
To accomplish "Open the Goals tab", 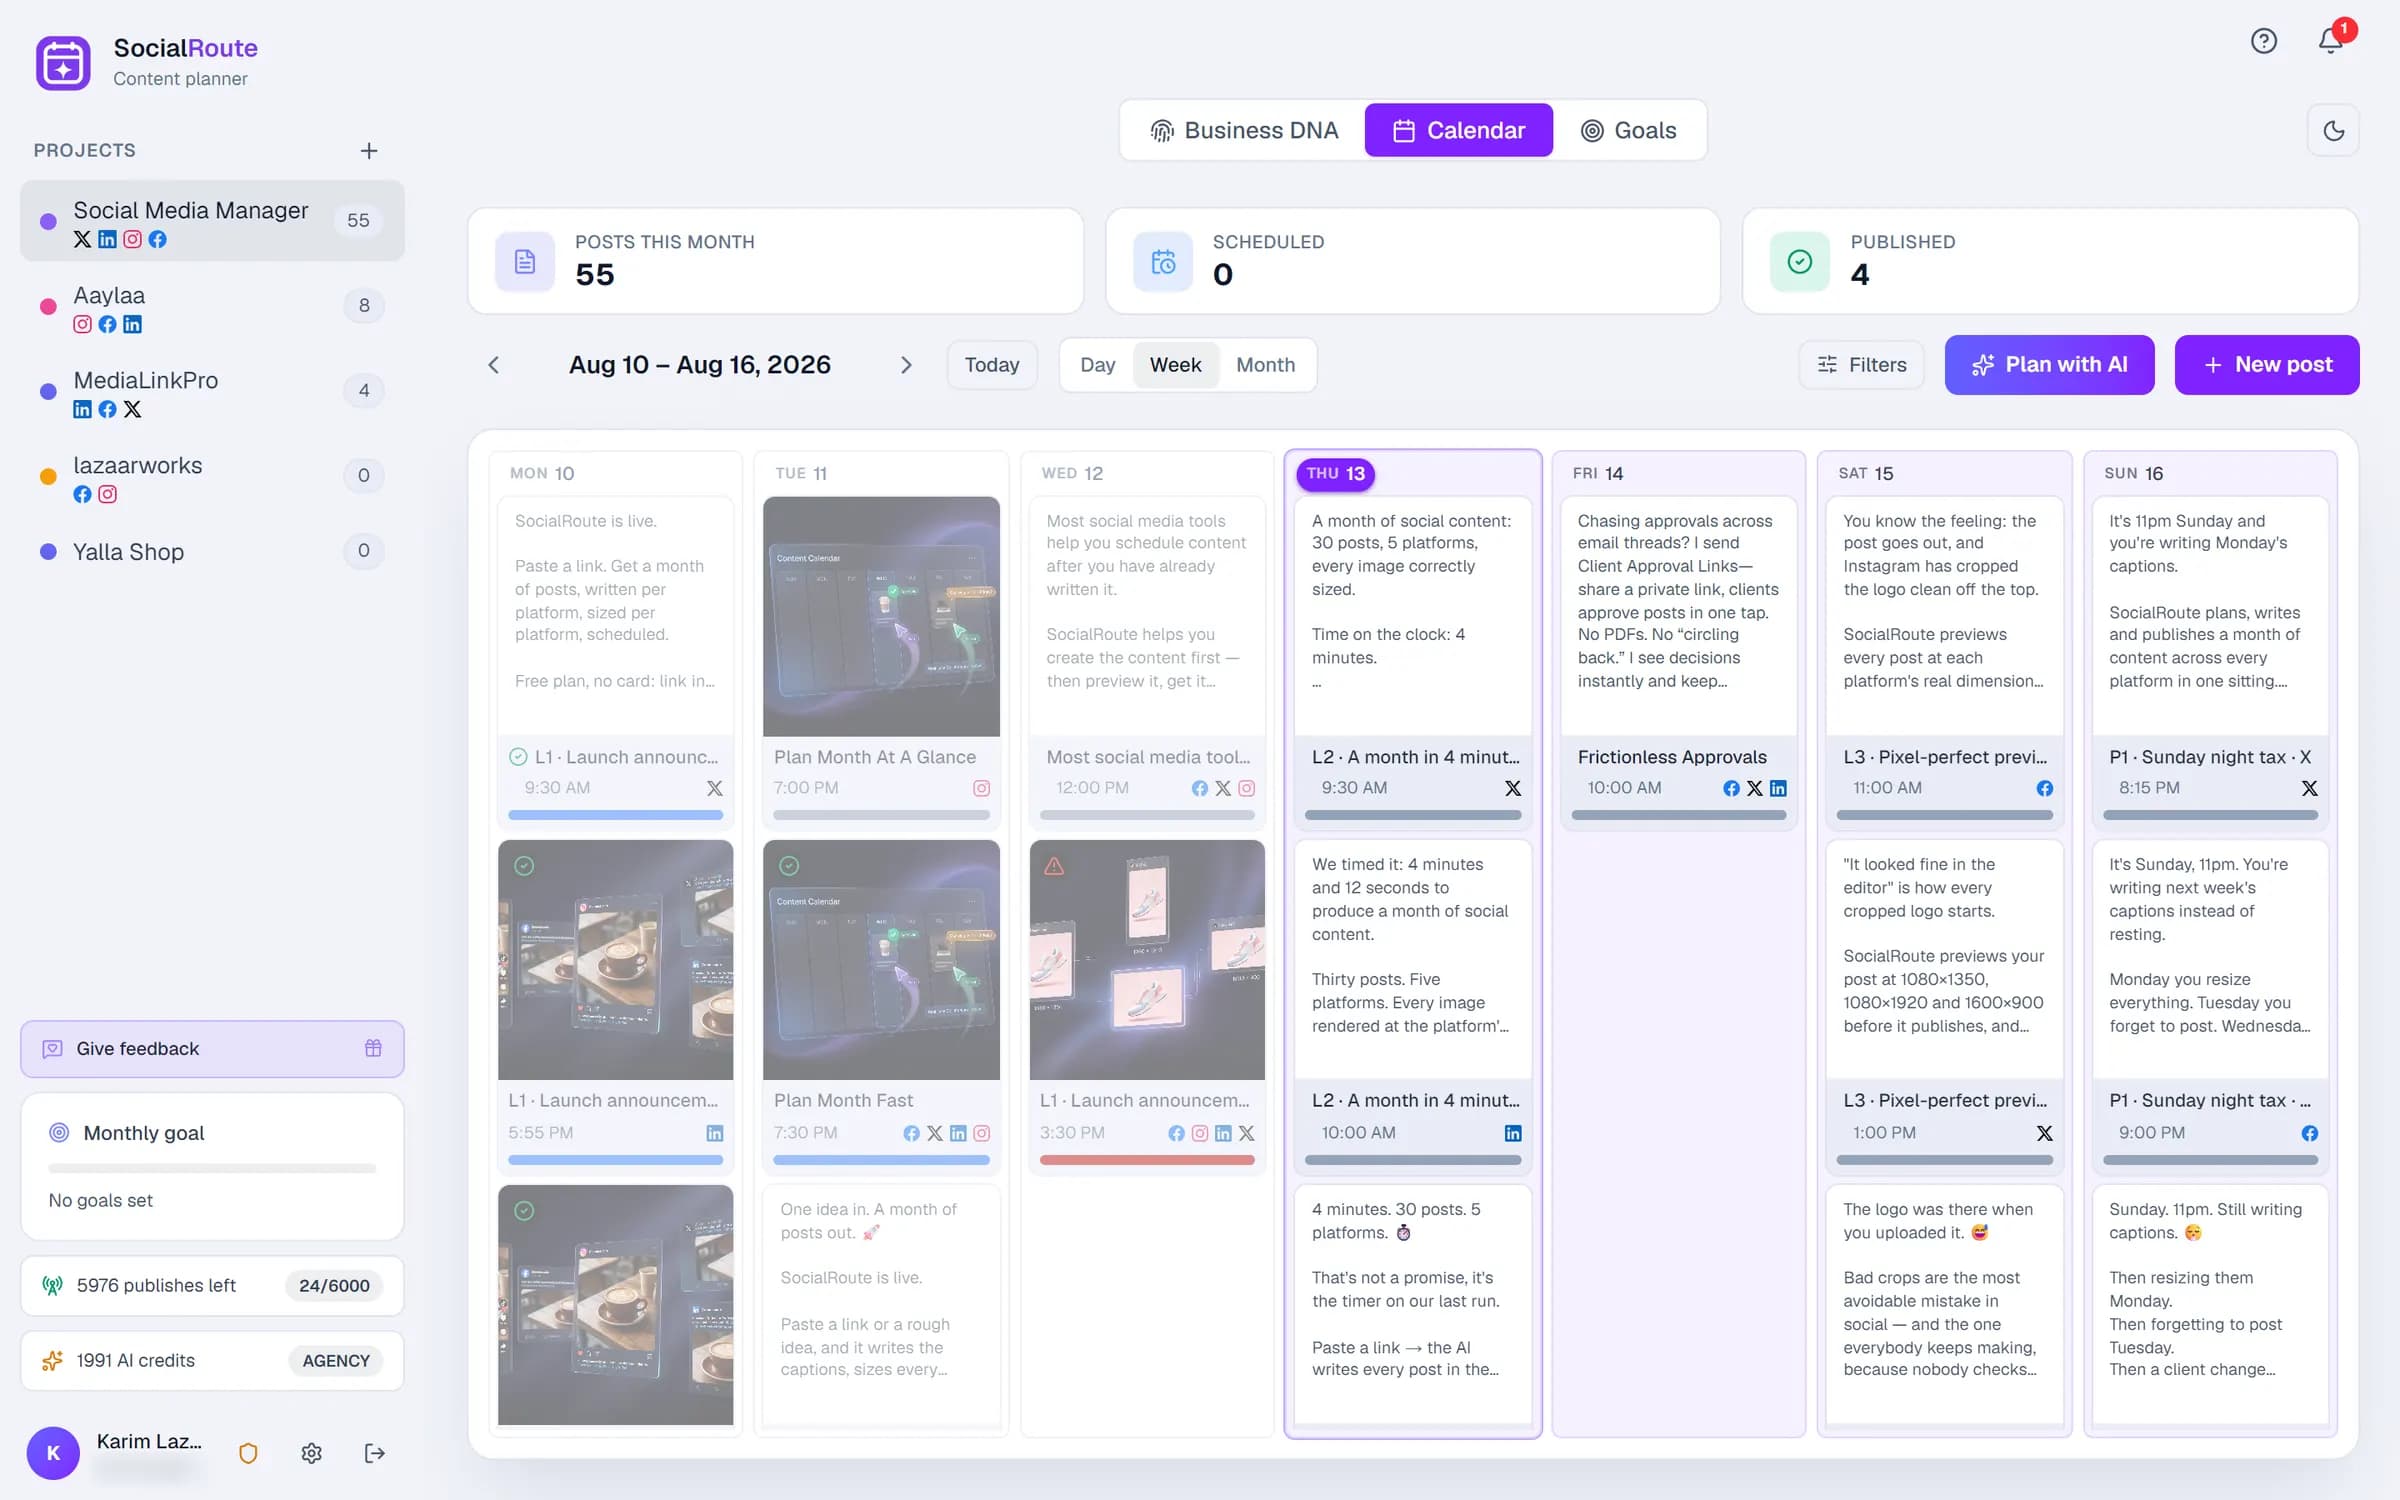I will coord(1628,131).
